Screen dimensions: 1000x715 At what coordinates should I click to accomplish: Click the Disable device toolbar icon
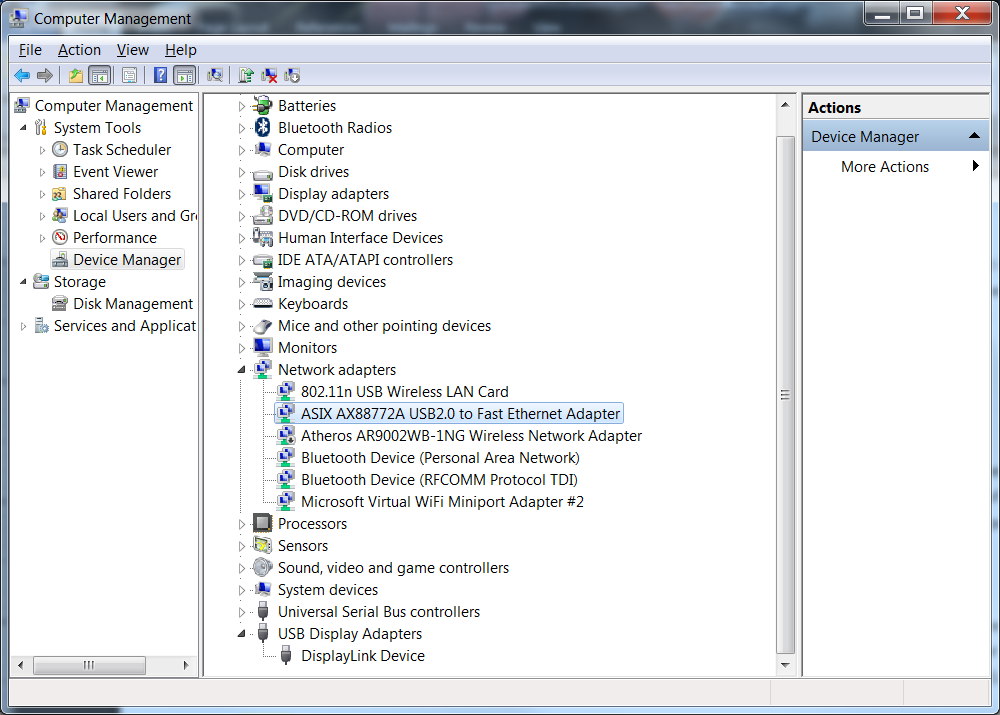(292, 76)
